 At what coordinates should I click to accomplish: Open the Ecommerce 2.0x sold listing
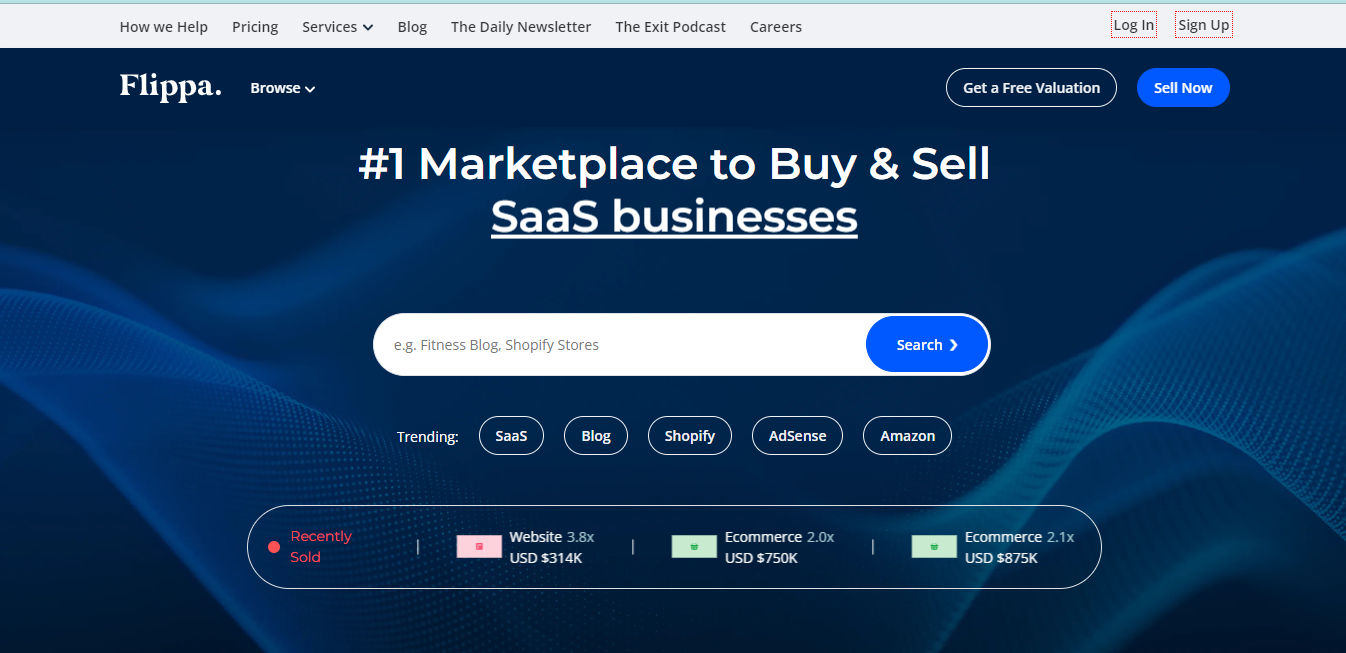(x=753, y=547)
